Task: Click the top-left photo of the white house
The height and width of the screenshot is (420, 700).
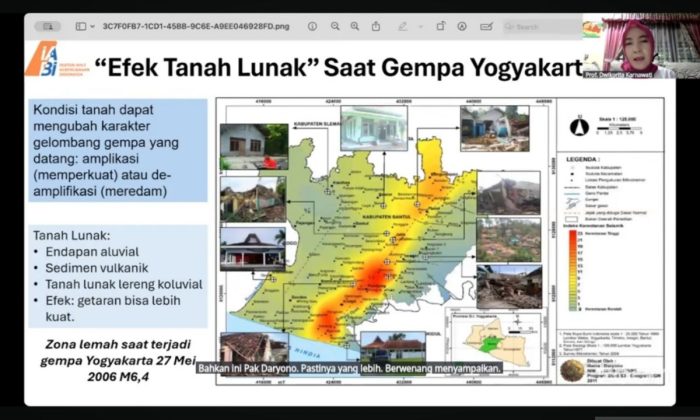Action: coord(254,147)
